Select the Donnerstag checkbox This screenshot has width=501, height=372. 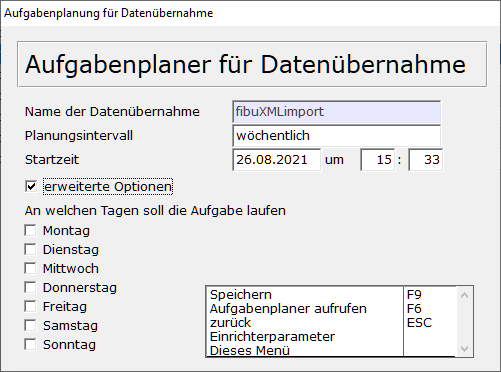click(30, 287)
